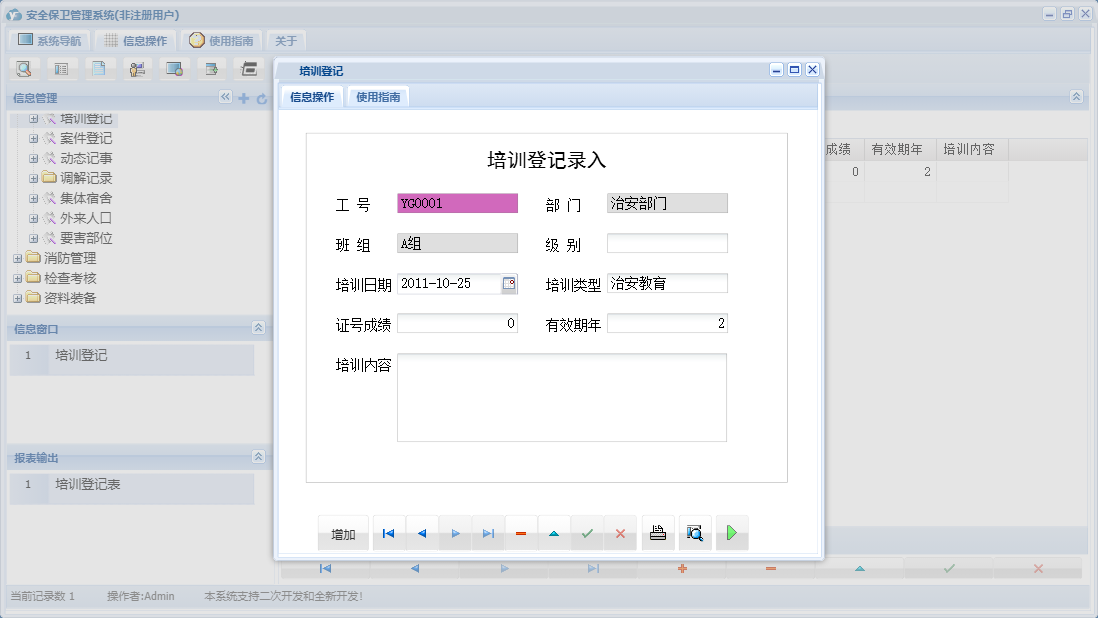Click the 增加 button to add record

[343, 533]
